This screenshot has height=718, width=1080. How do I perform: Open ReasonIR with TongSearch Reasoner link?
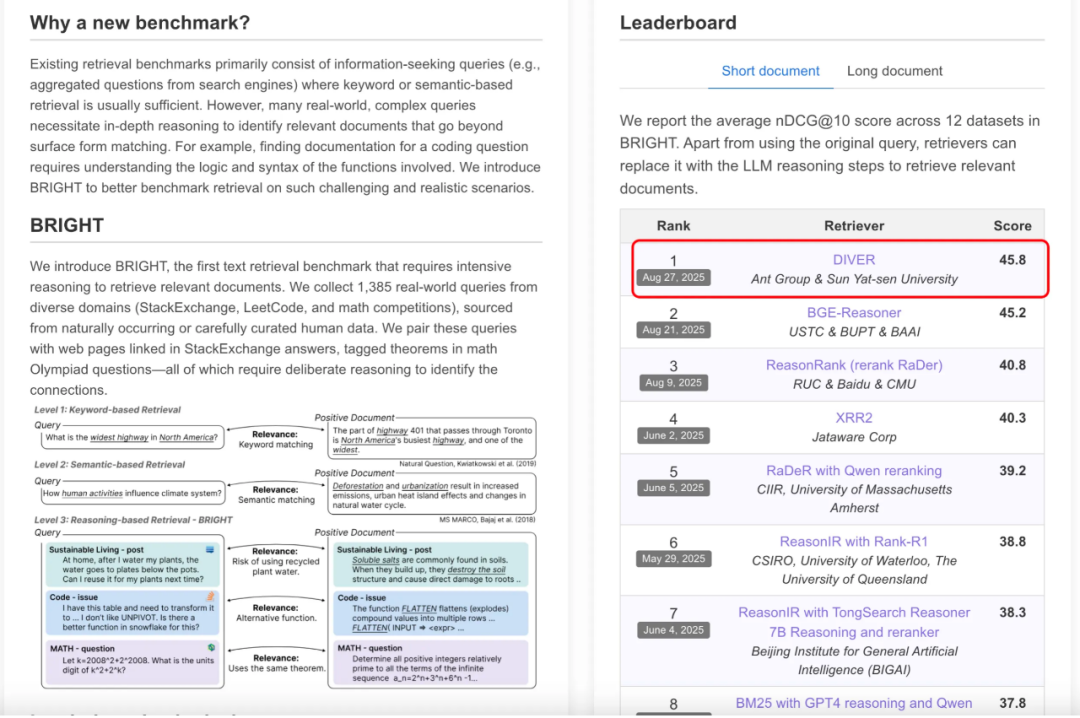[x=853, y=622]
